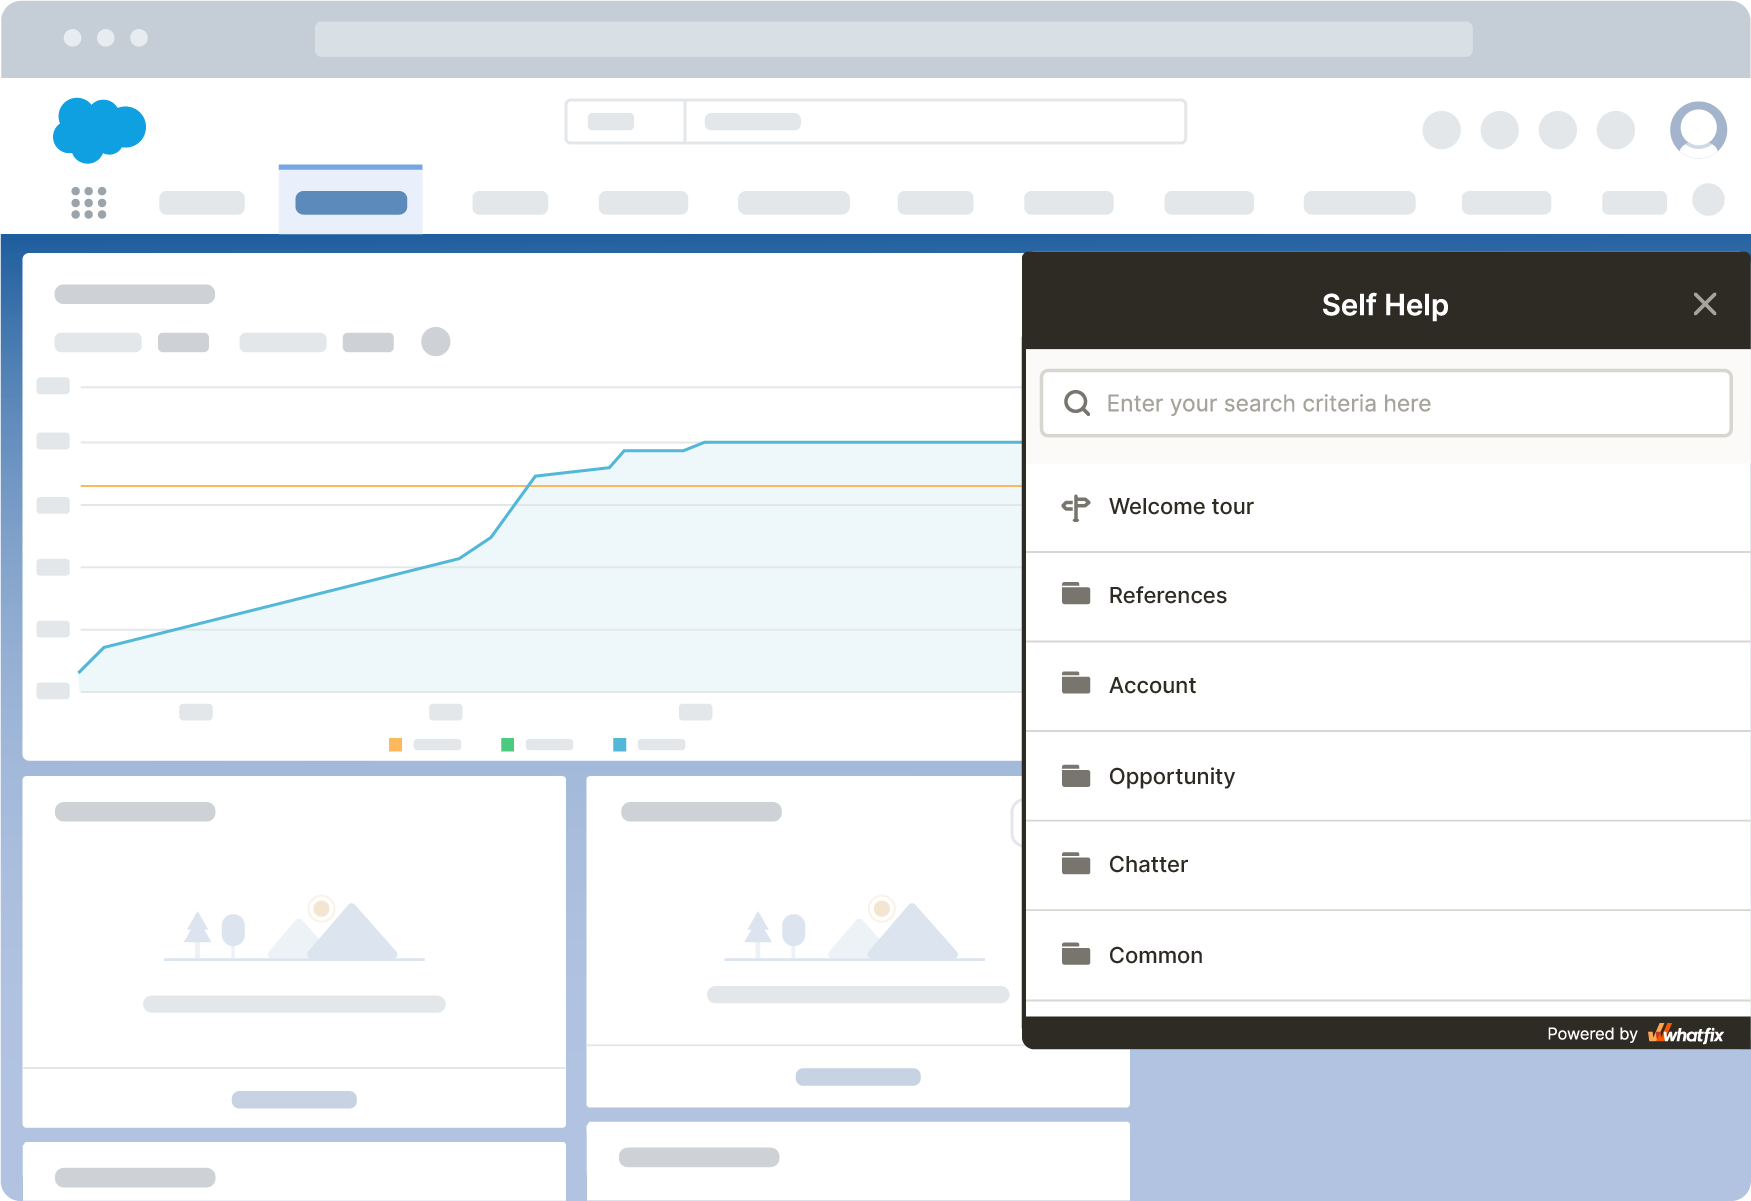The height and width of the screenshot is (1201, 1751).
Task: Open the Salesforce App Launcher grid
Action: [x=89, y=202]
